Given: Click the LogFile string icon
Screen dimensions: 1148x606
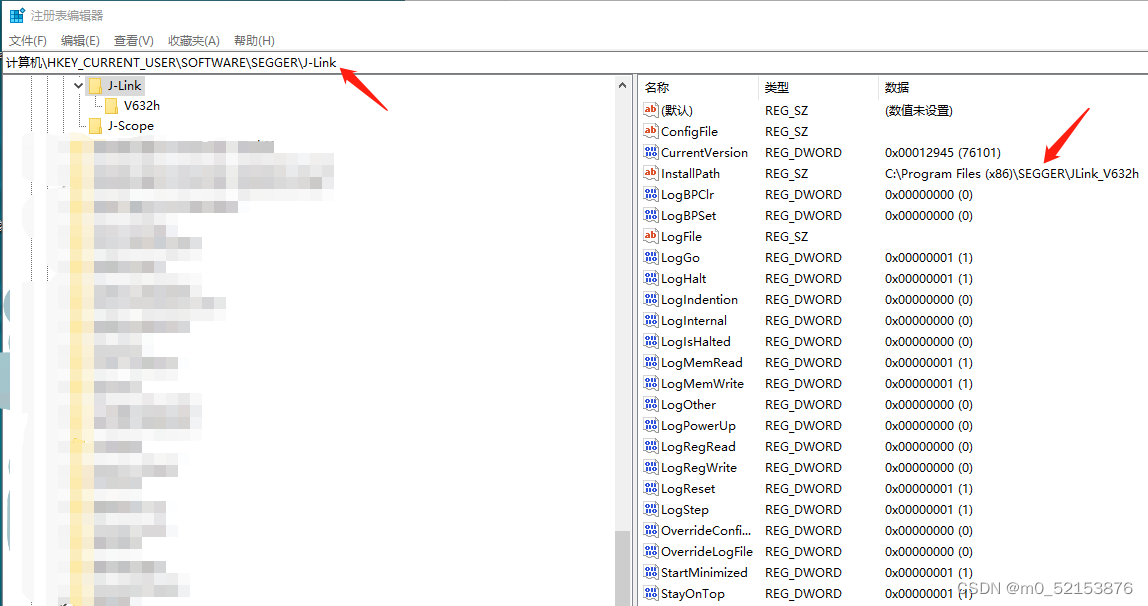Looking at the screenshot, I should (651, 236).
